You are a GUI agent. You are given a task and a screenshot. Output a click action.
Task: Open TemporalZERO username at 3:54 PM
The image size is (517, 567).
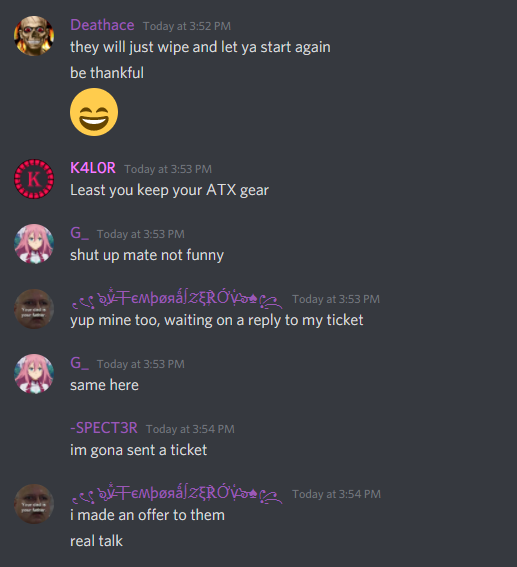[x=177, y=494]
